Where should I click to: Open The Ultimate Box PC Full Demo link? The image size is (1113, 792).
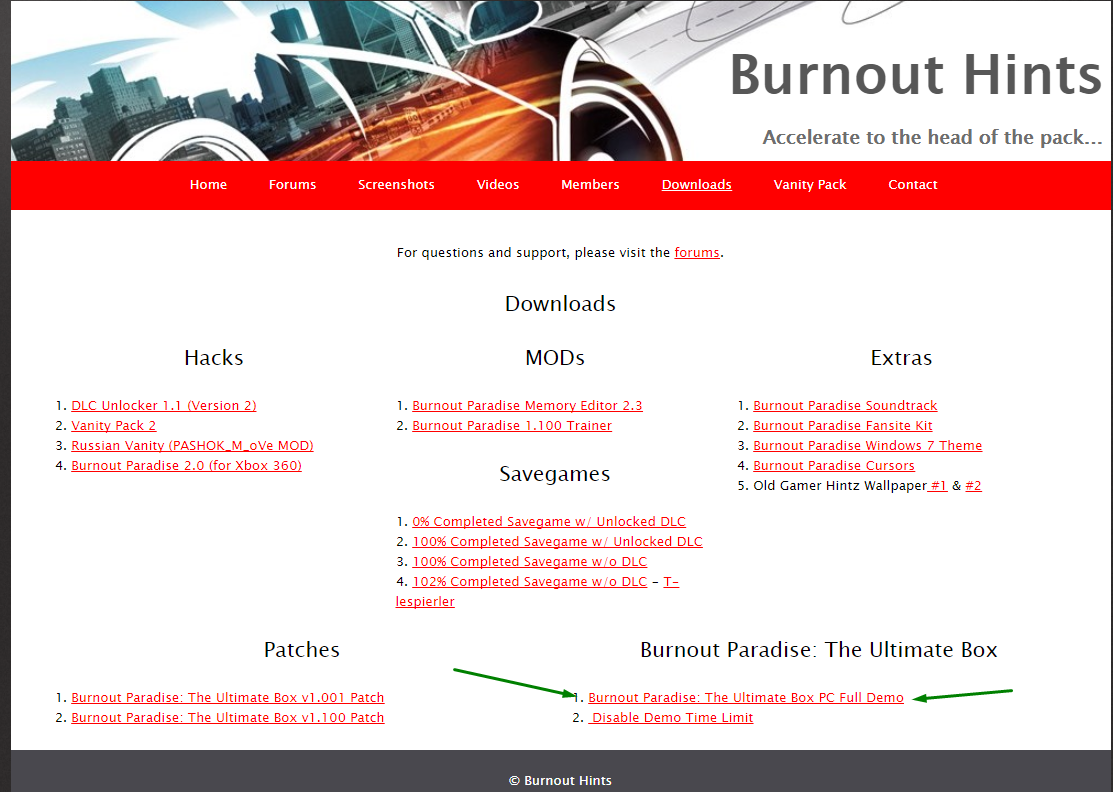[746, 698]
